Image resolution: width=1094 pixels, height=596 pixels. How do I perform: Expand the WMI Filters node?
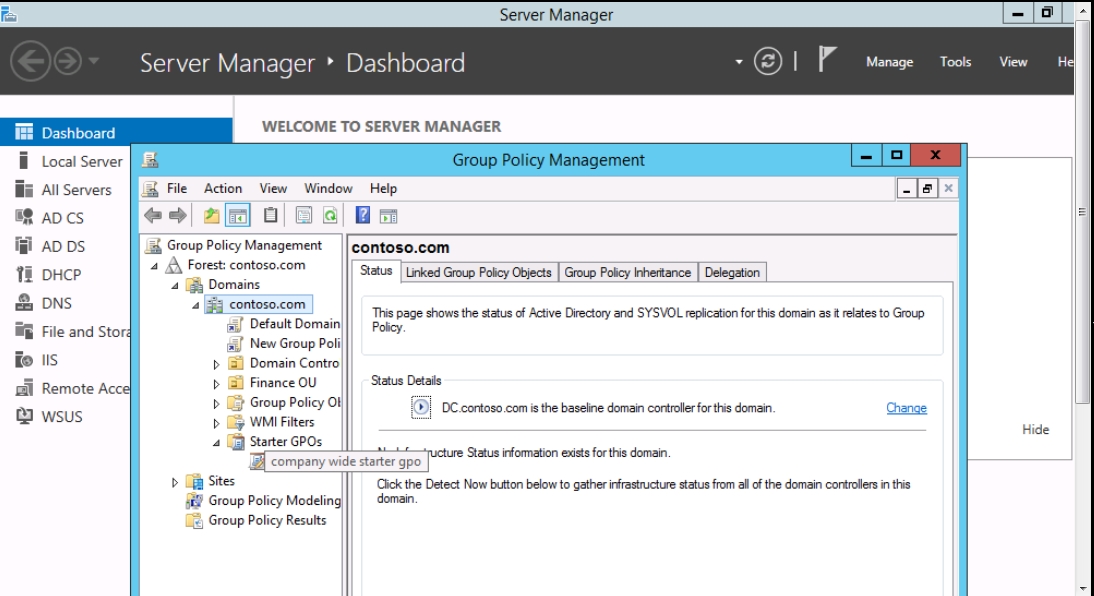pyautogui.click(x=216, y=423)
